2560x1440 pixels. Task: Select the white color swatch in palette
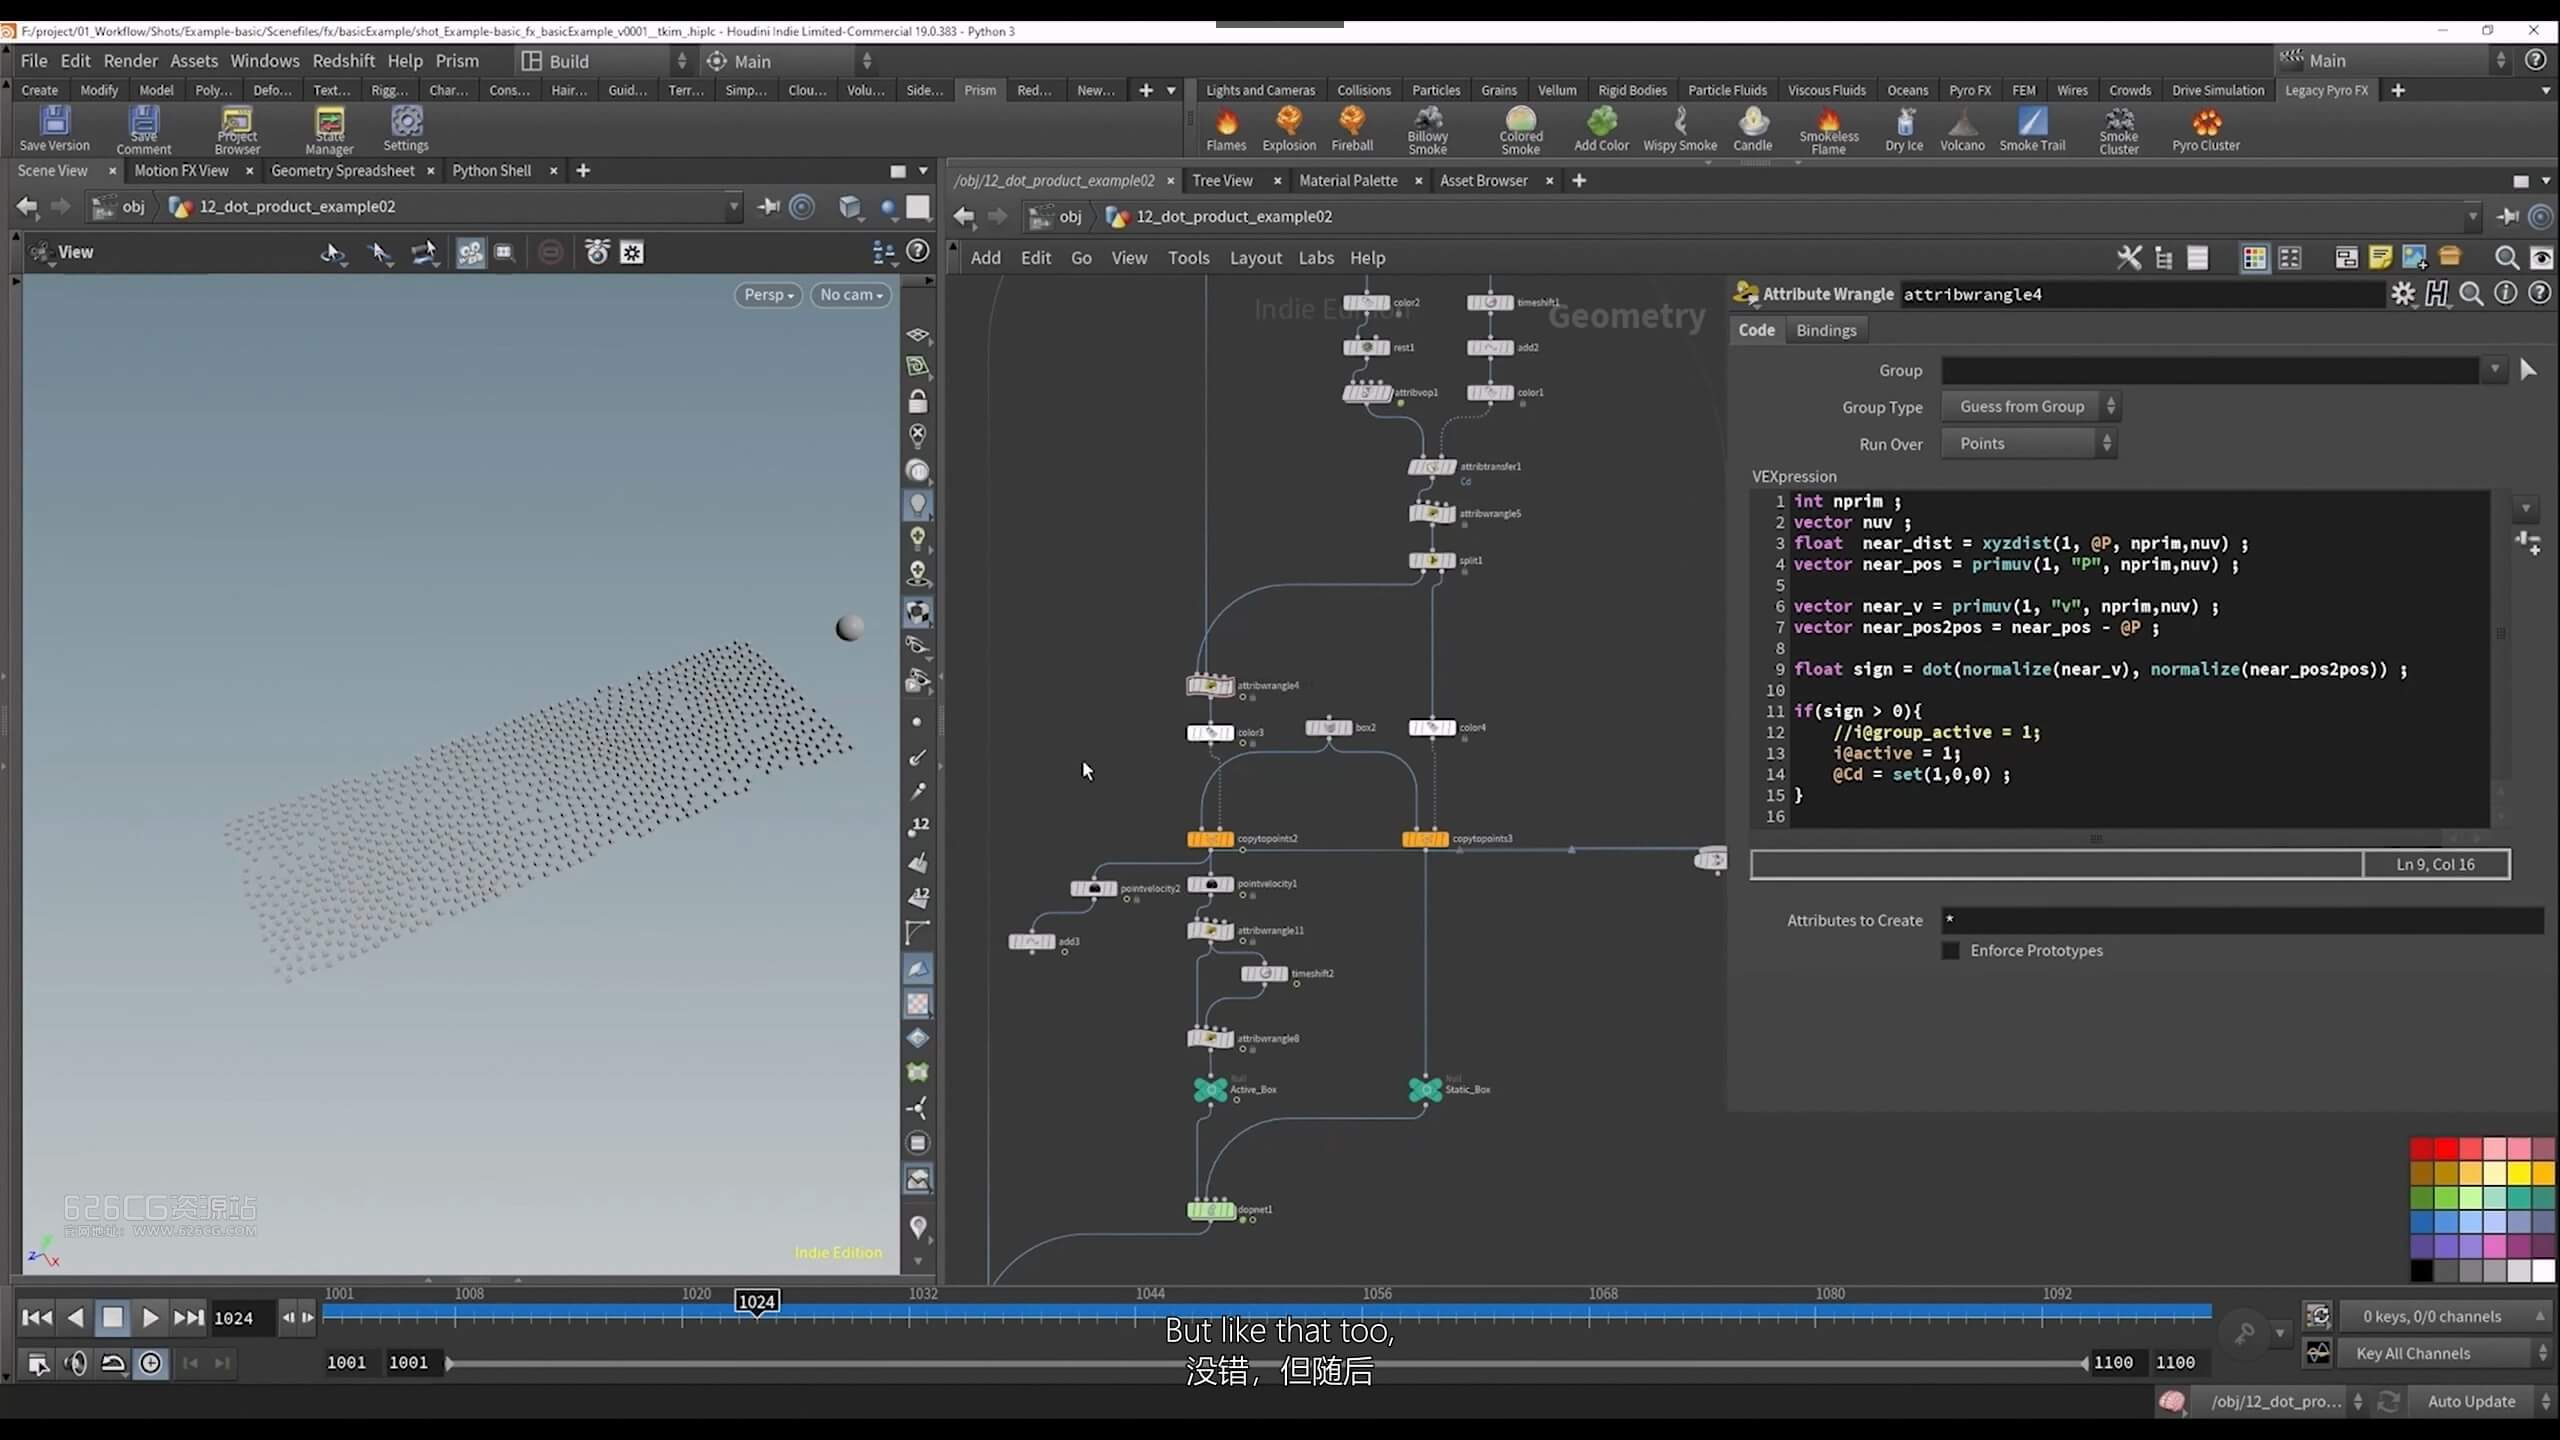(2543, 1271)
